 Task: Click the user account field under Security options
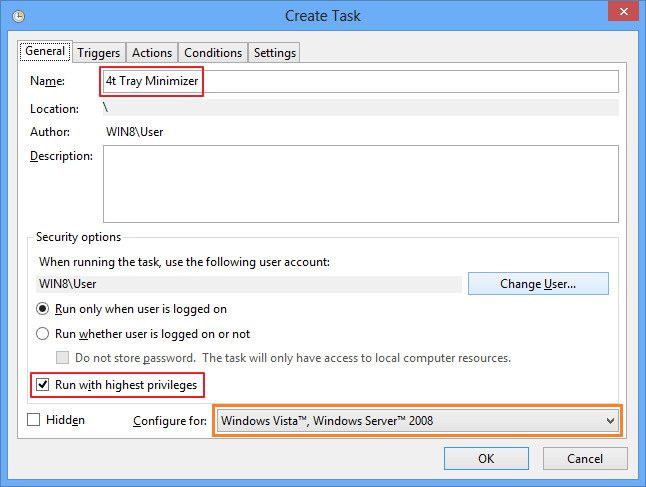pos(249,284)
